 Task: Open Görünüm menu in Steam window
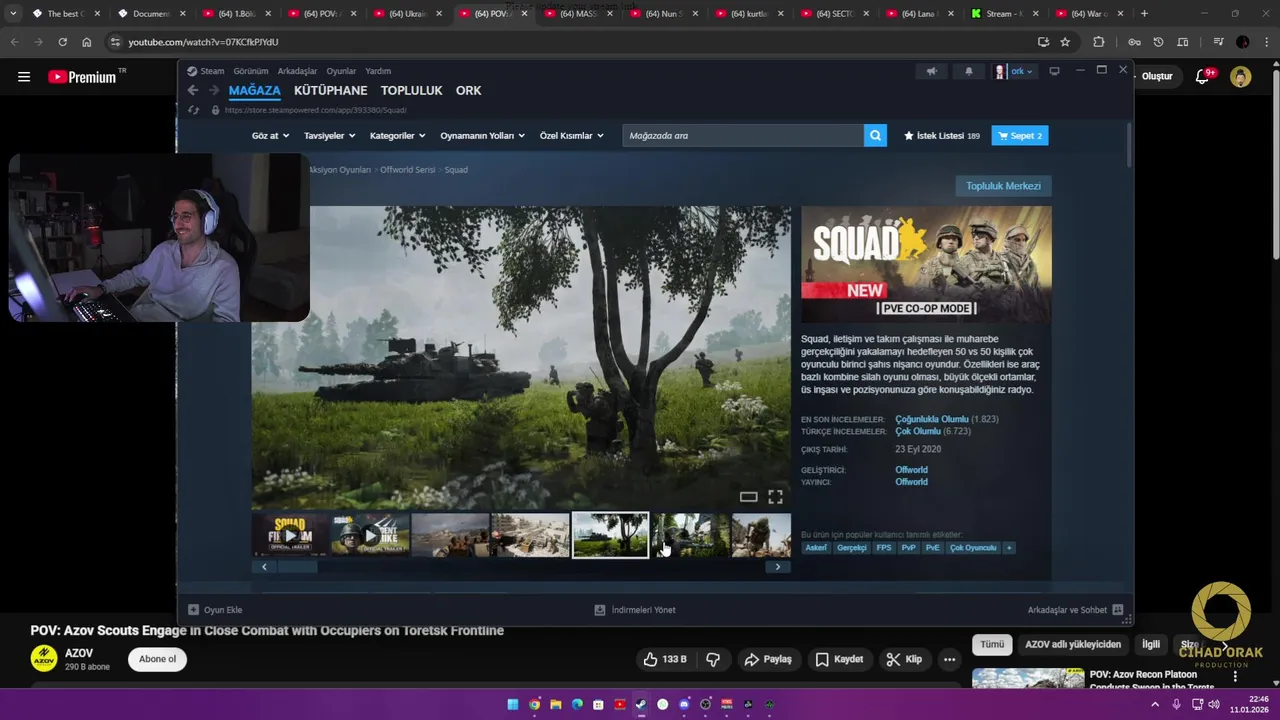point(251,71)
